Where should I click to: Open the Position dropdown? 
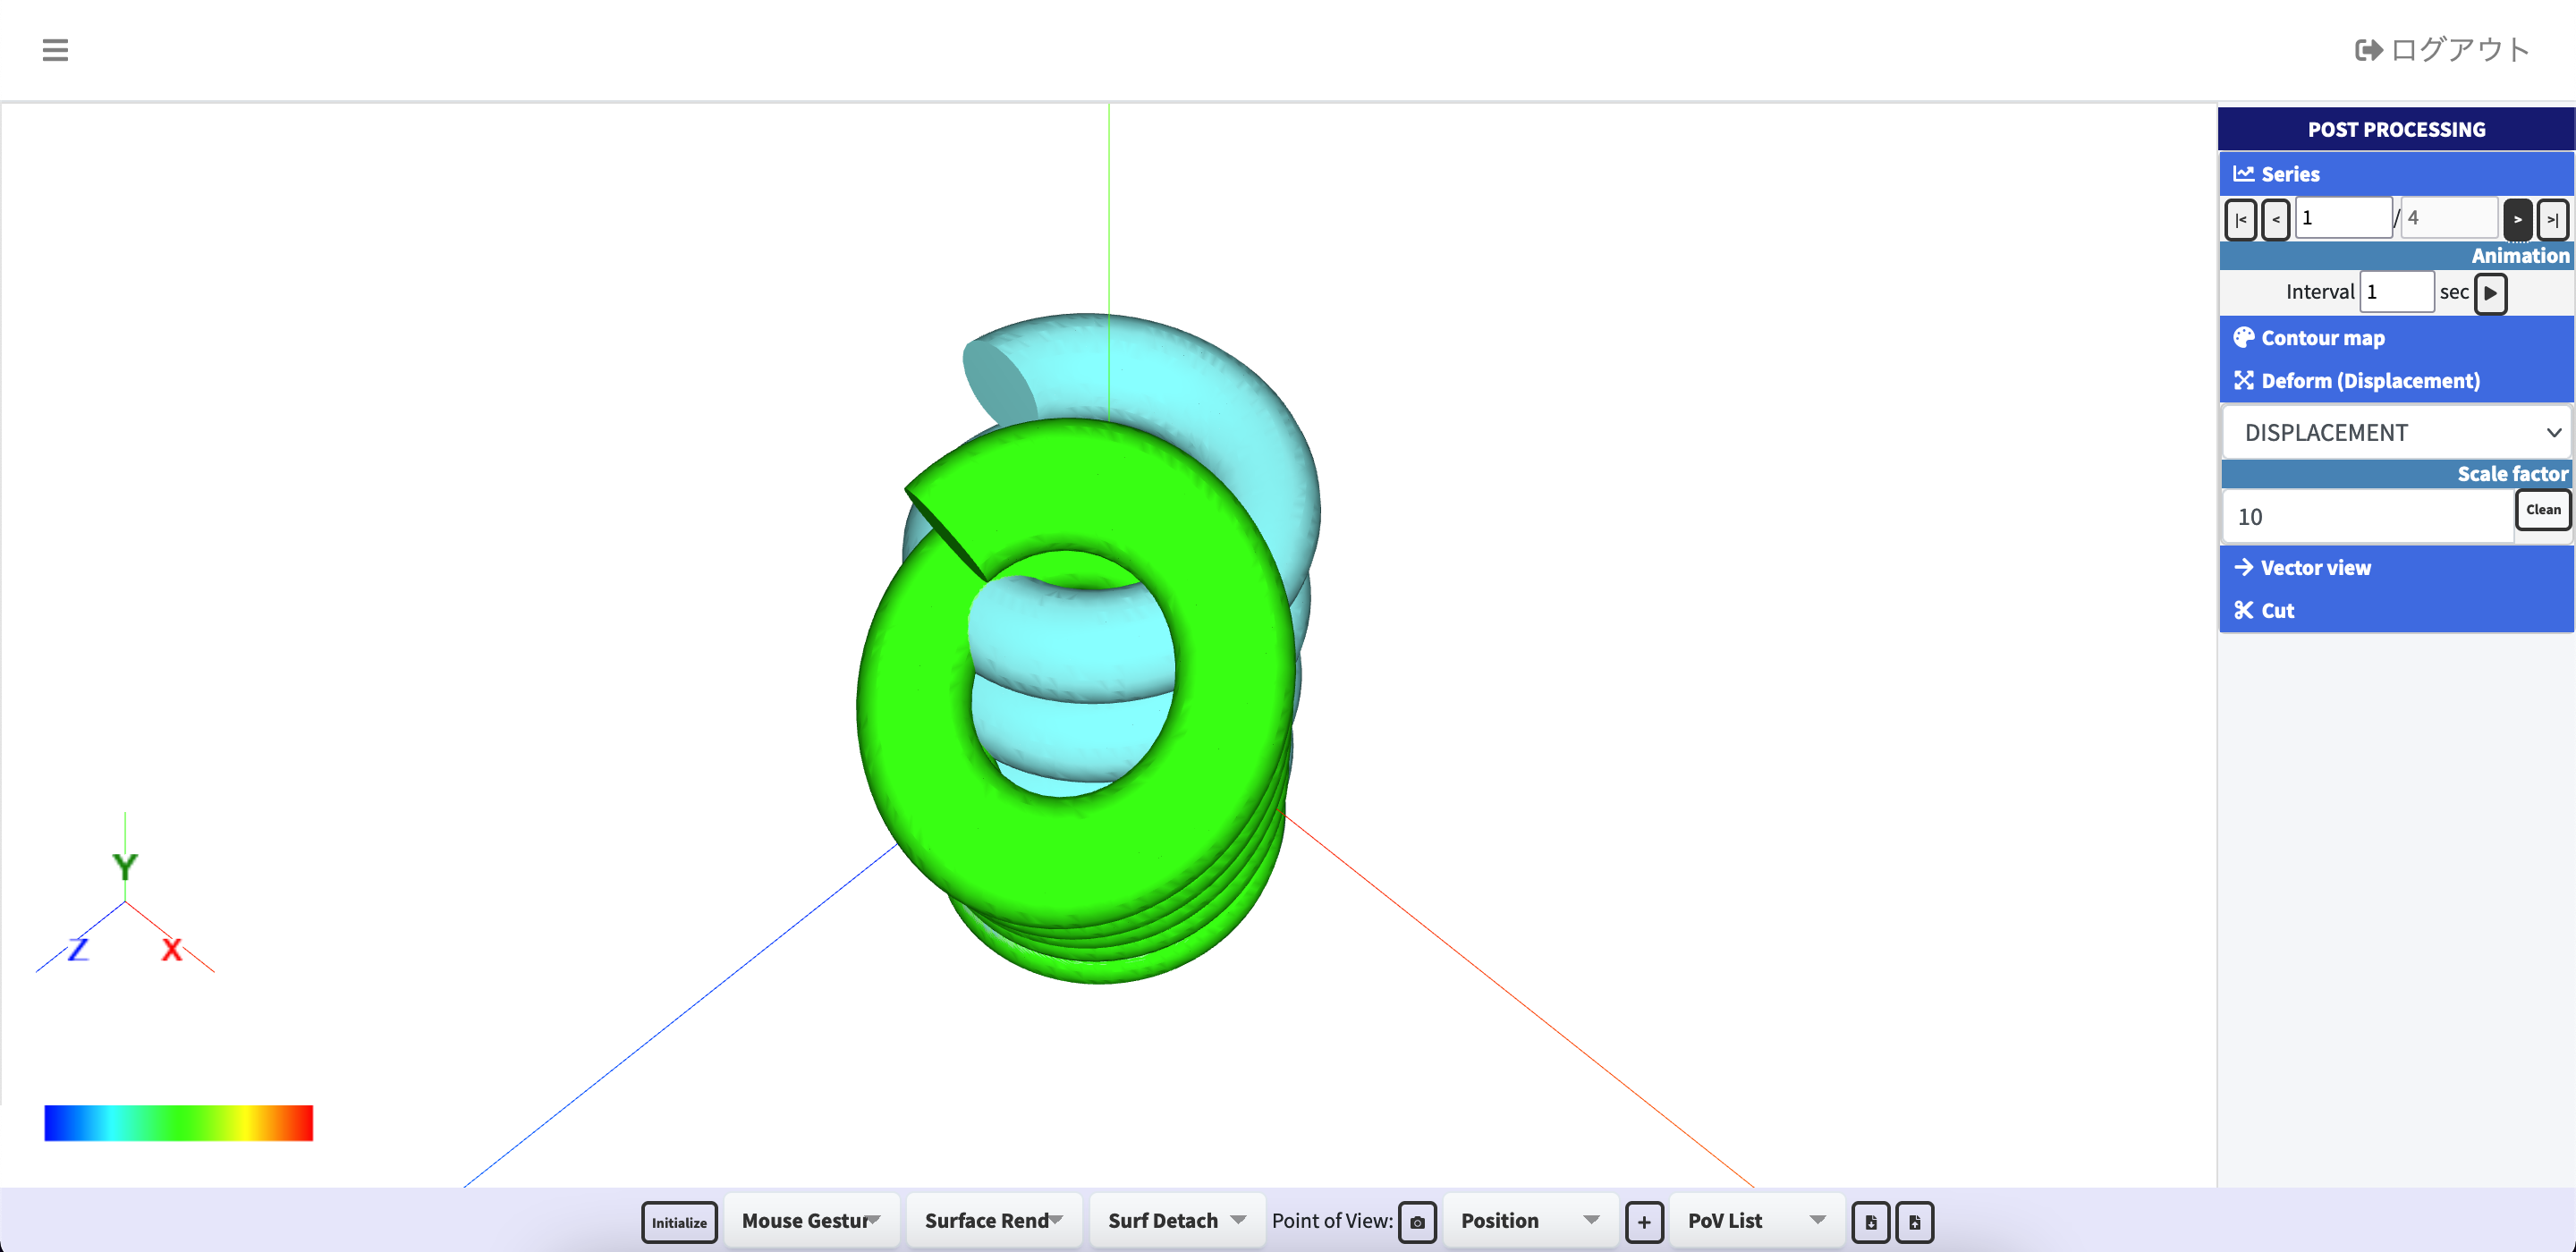pyautogui.click(x=1530, y=1221)
